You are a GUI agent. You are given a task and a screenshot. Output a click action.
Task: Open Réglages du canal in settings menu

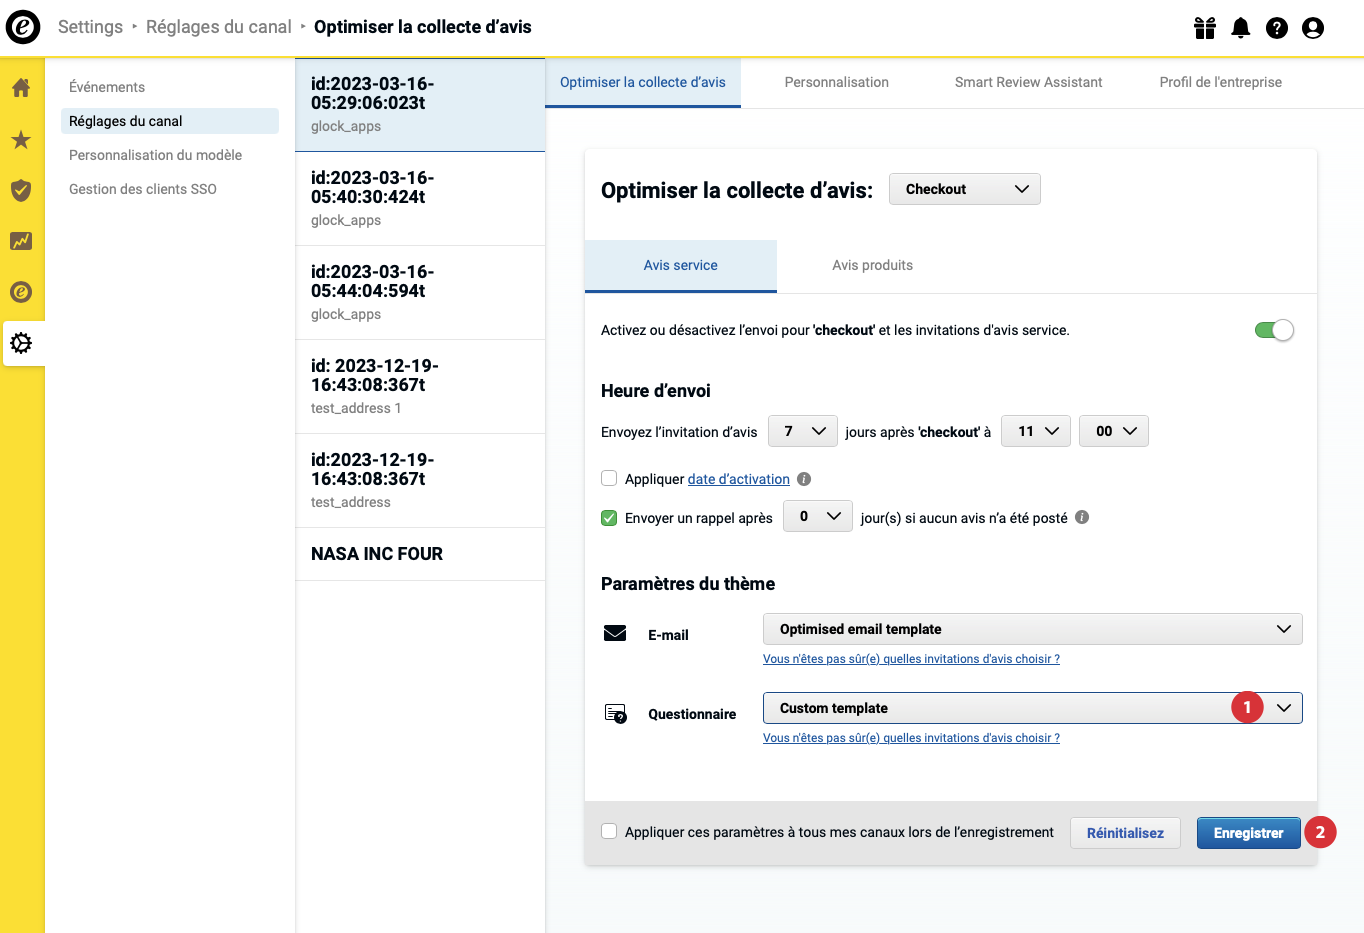170,121
